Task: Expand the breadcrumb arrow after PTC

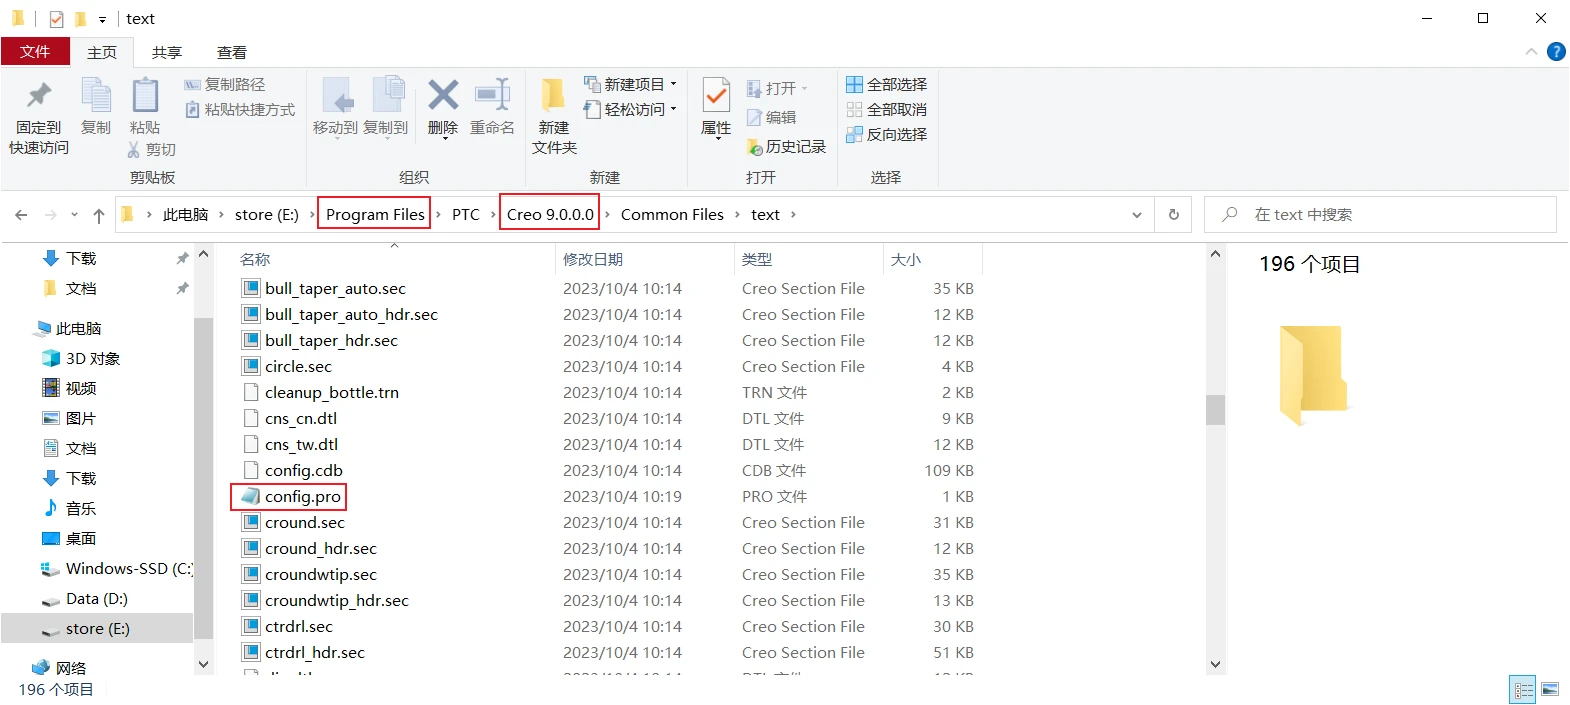Action: pyautogui.click(x=492, y=215)
